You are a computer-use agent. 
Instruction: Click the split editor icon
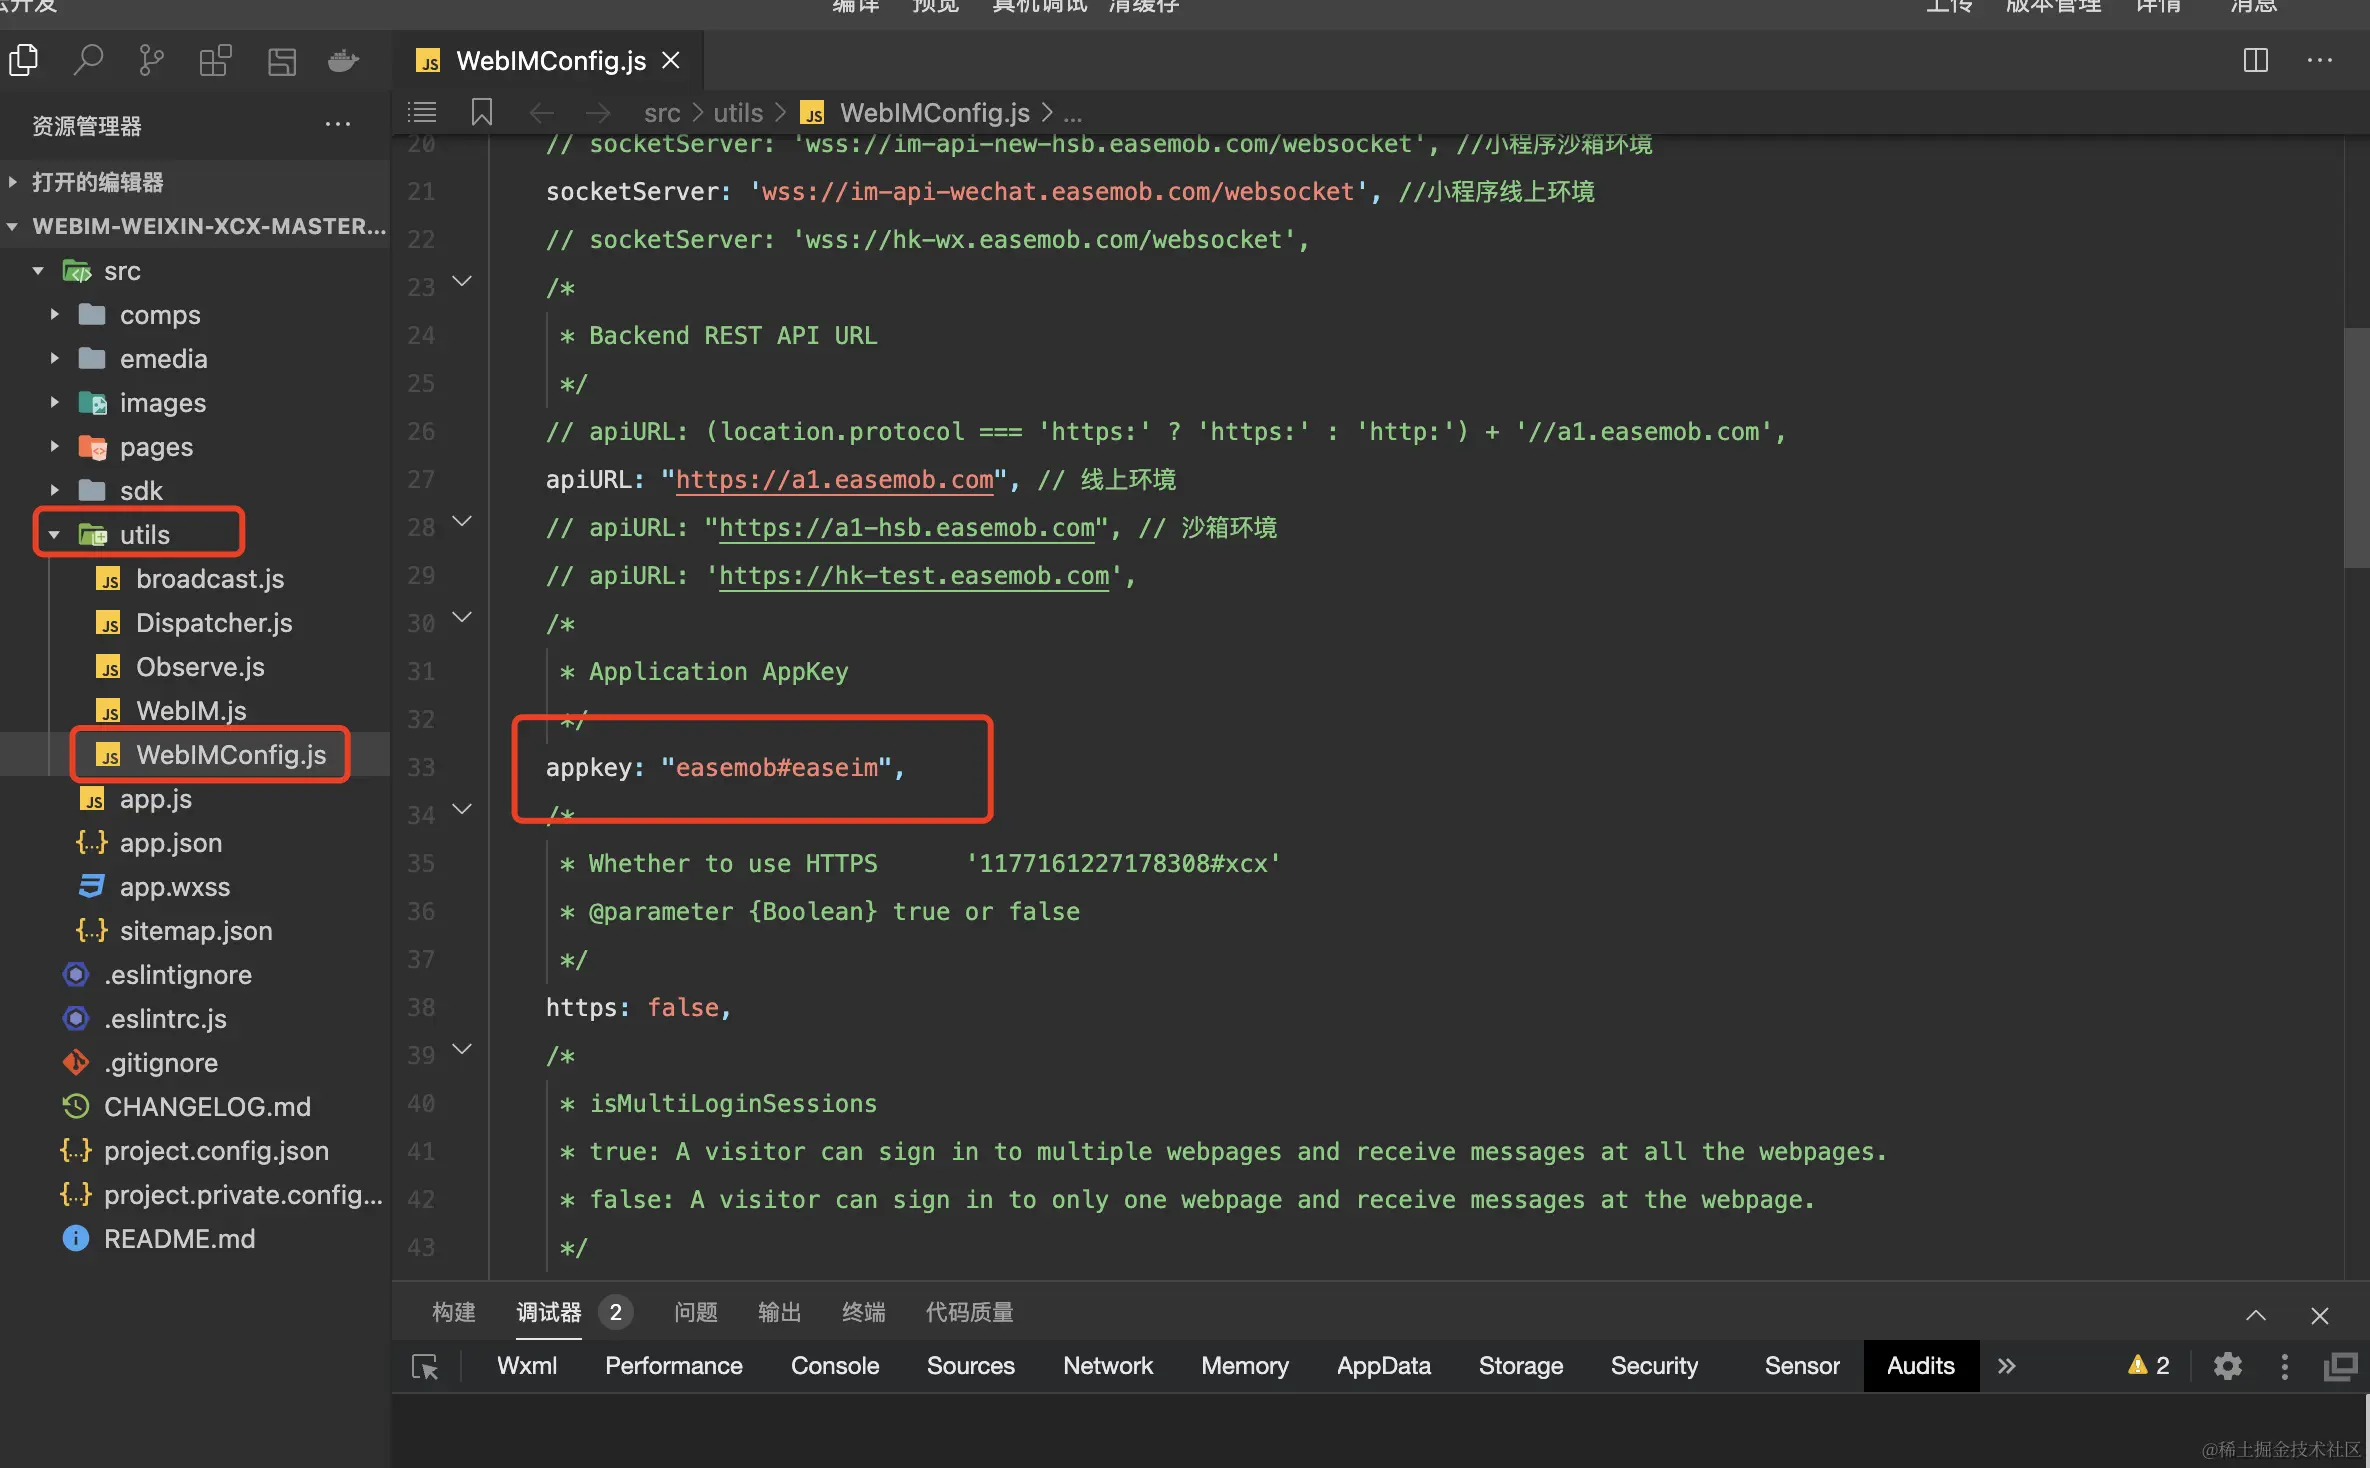2256,61
